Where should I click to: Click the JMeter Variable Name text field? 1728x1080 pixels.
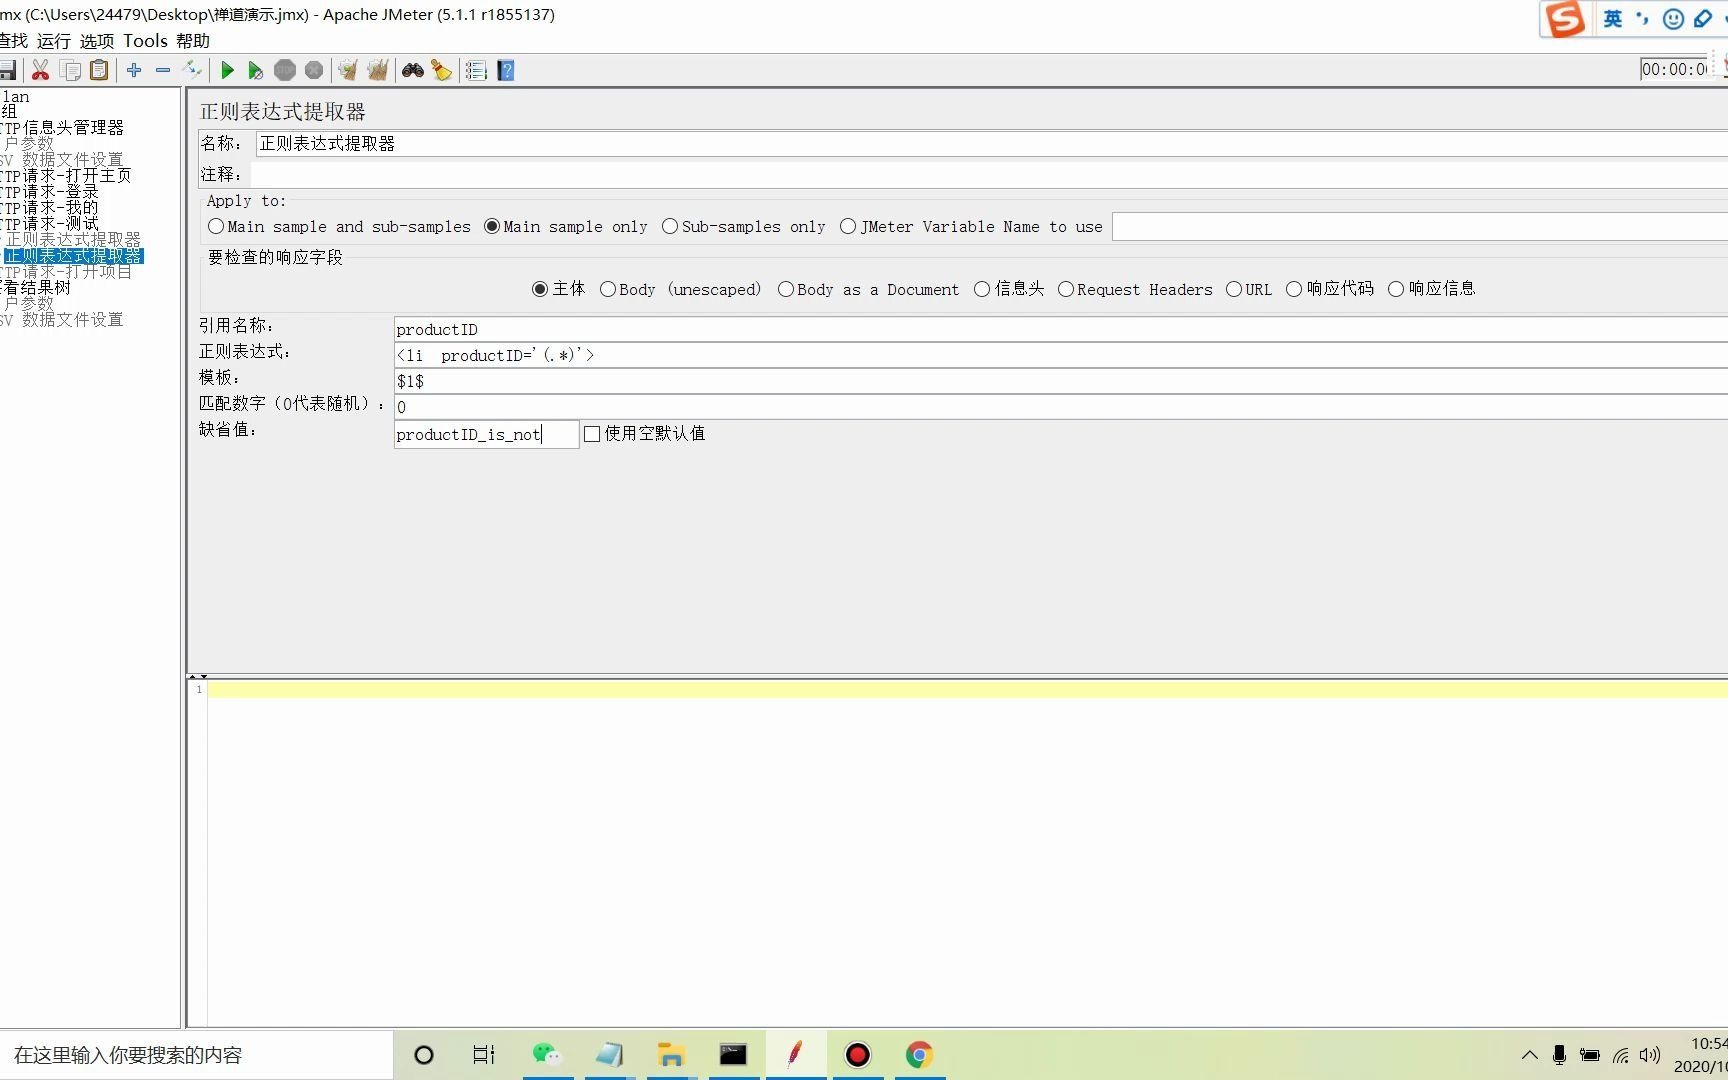coord(1420,227)
